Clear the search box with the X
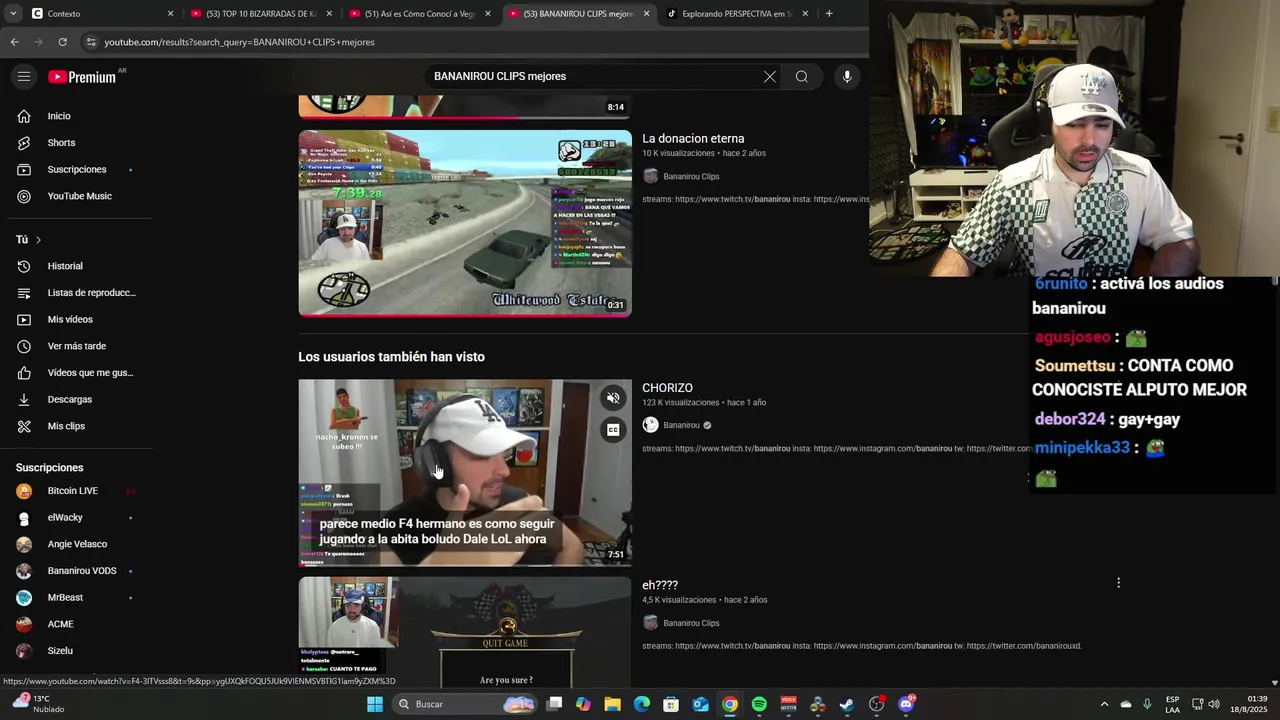 pyautogui.click(x=770, y=77)
